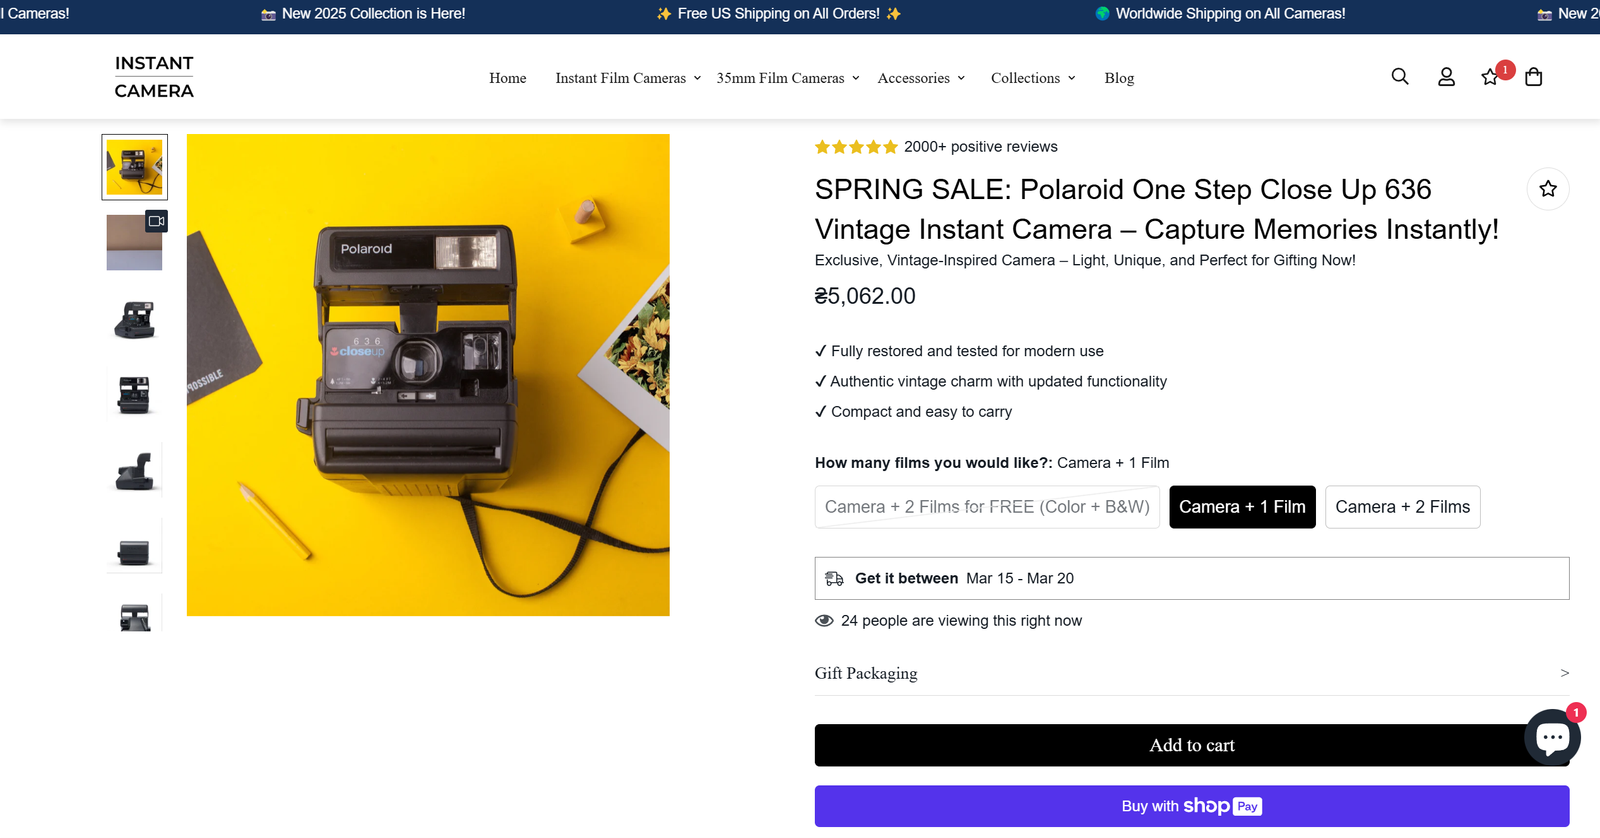This screenshot has height=838, width=1600.
Task: Select the Camera + 1 Film option
Action: pyautogui.click(x=1242, y=507)
